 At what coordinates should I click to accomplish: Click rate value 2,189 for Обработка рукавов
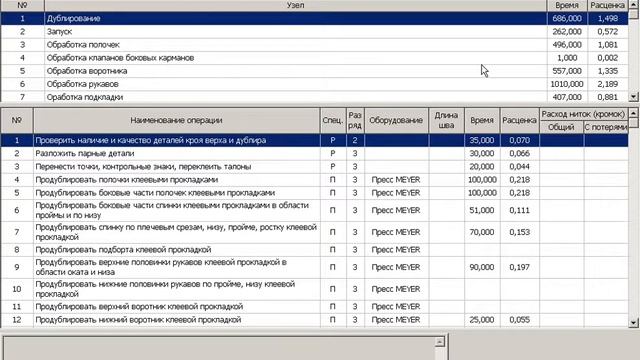608,84
